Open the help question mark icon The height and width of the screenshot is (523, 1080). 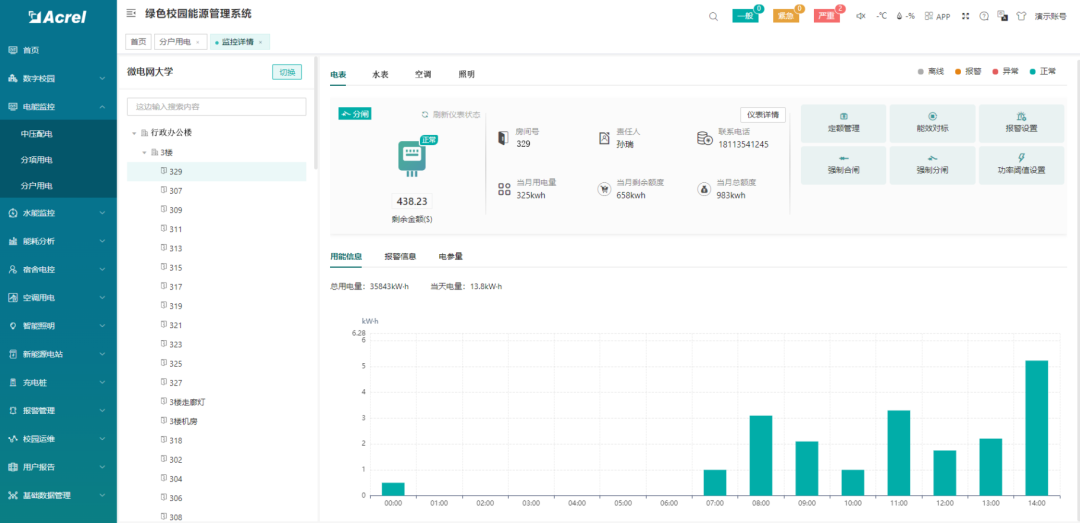coord(984,16)
